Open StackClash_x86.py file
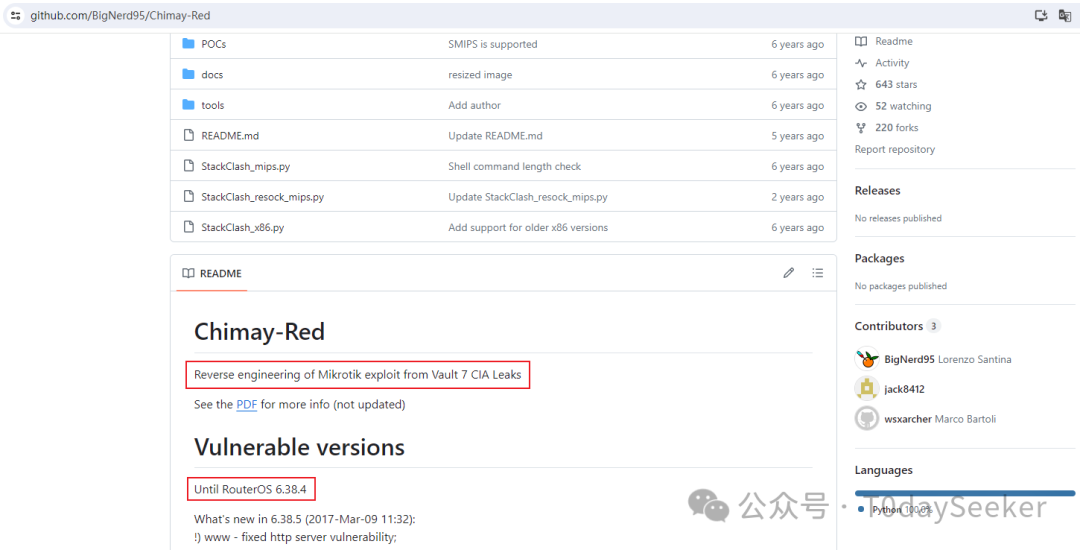This screenshot has height=550, width=1080. (242, 227)
